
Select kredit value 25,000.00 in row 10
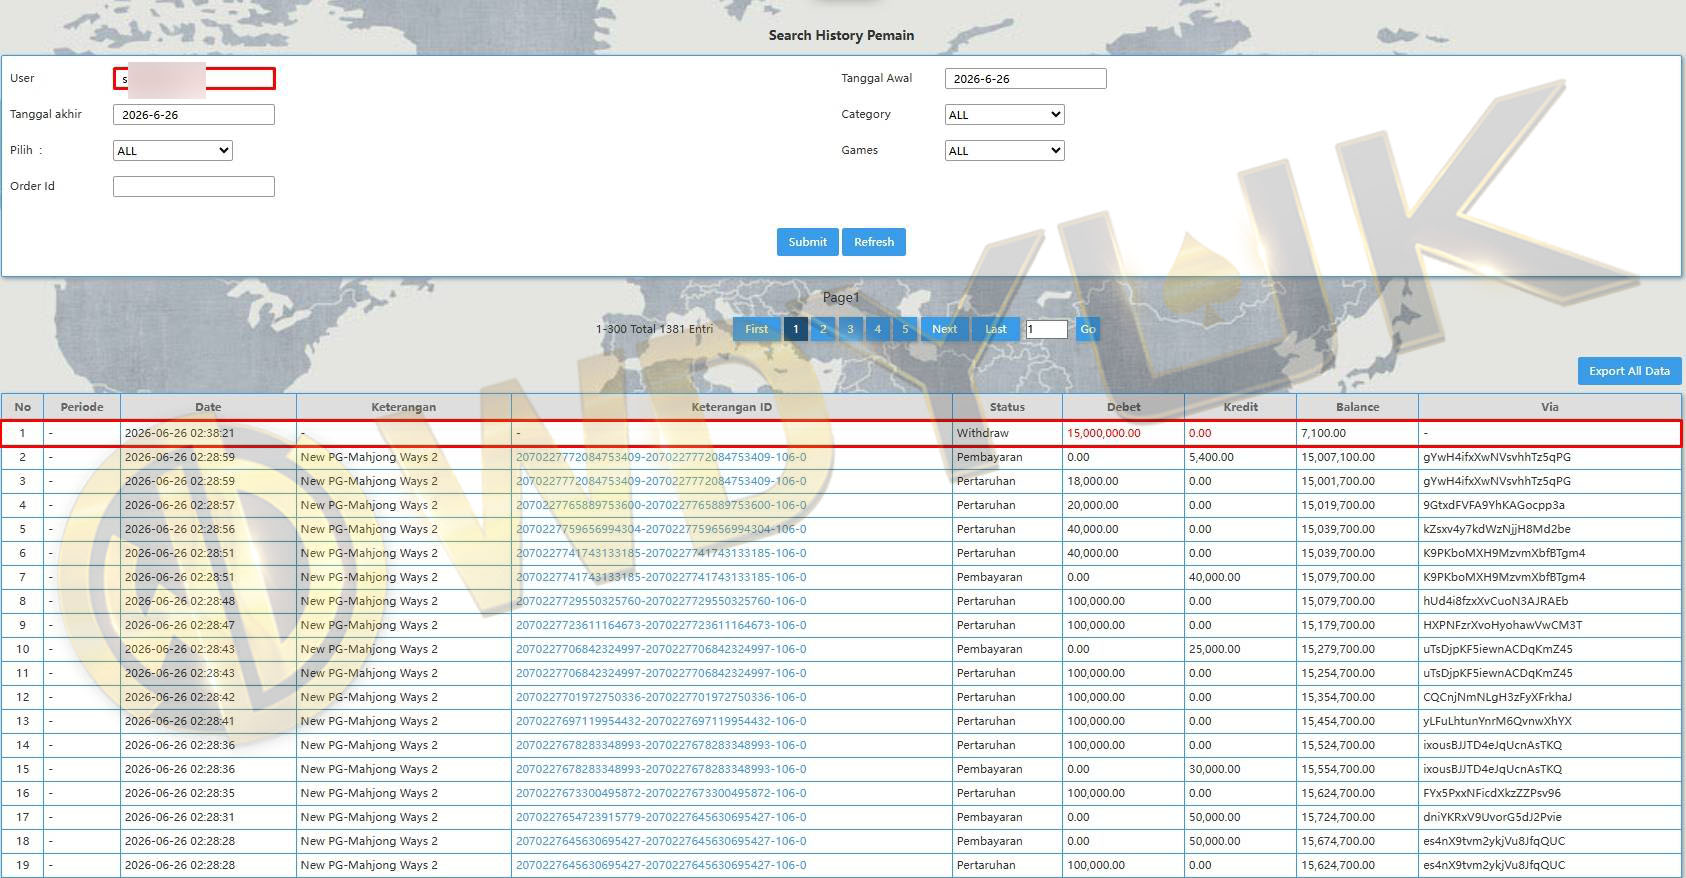pos(1215,649)
